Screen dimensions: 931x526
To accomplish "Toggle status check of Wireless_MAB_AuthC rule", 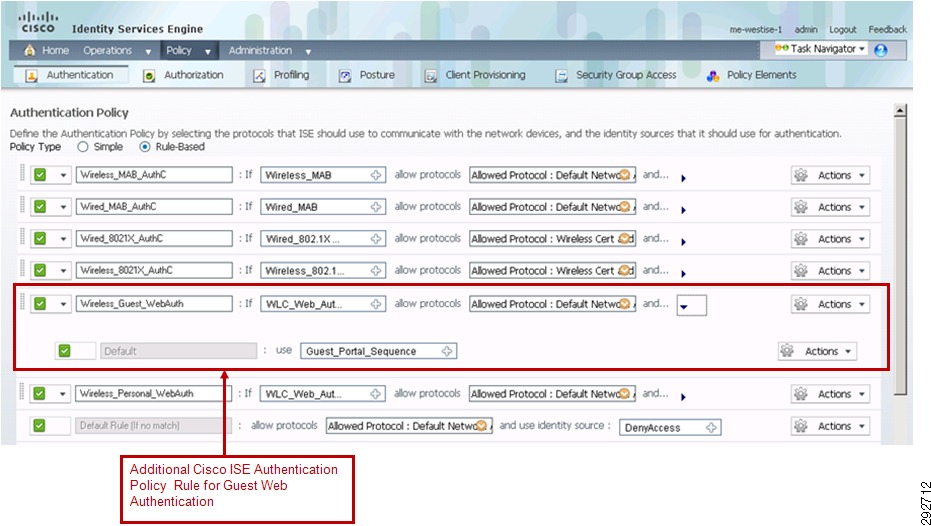I will (40, 175).
